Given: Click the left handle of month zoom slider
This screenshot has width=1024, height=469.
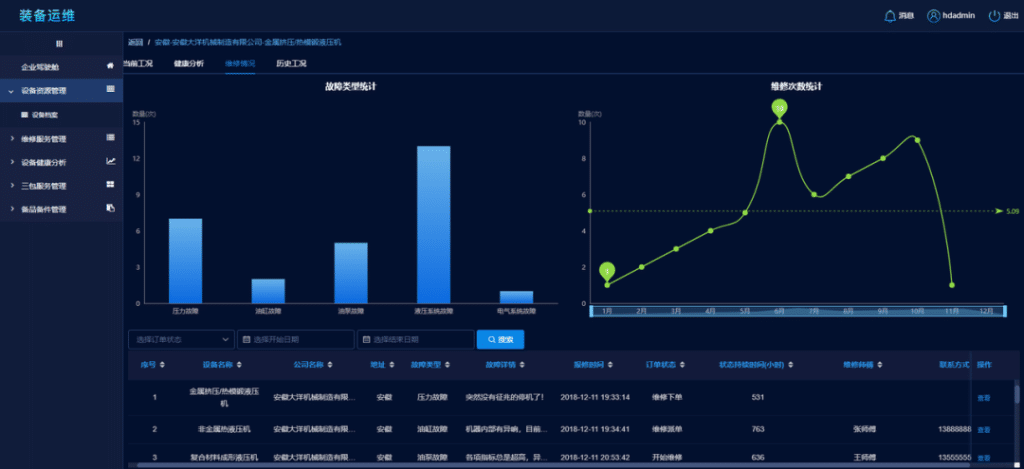Looking at the screenshot, I should pyautogui.click(x=592, y=311).
